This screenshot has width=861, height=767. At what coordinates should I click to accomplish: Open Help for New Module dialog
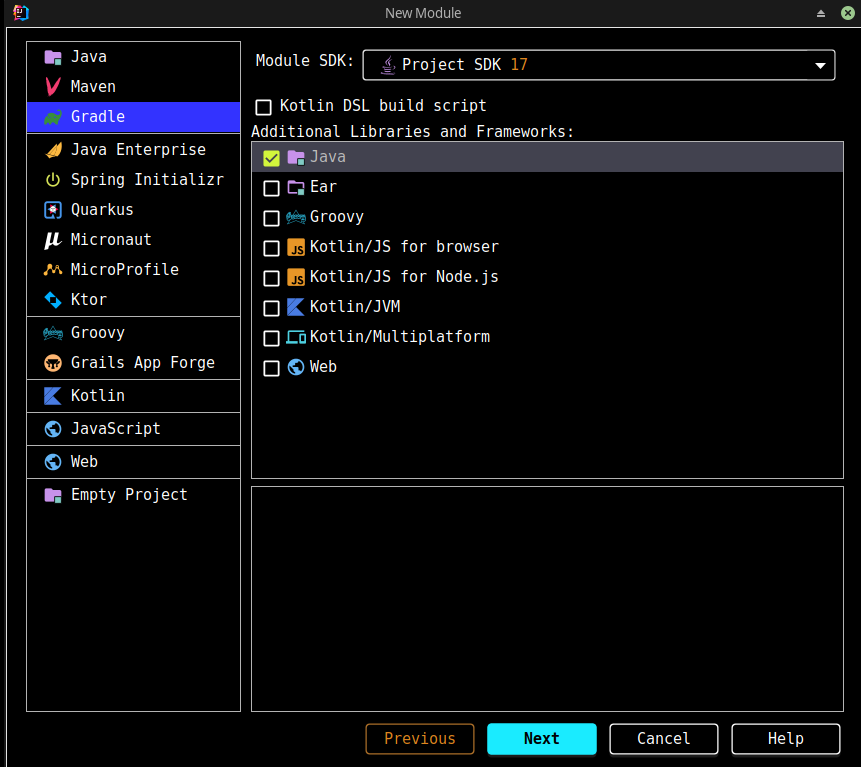click(x=785, y=739)
